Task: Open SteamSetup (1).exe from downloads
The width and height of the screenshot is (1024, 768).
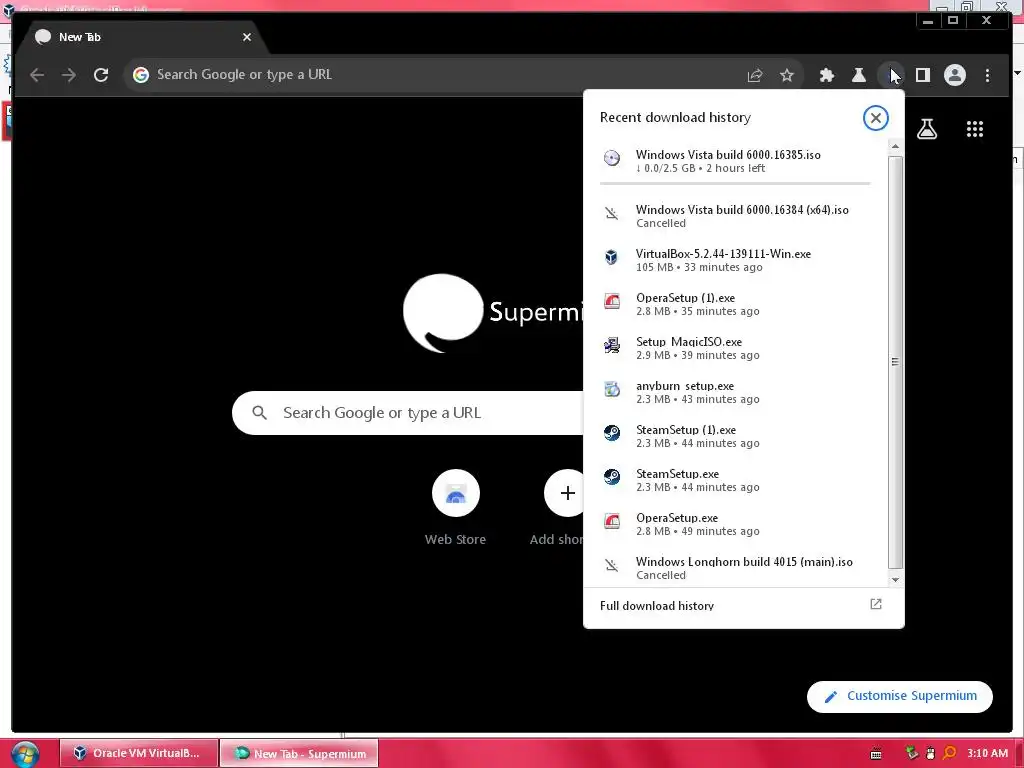Action: [x=735, y=436]
